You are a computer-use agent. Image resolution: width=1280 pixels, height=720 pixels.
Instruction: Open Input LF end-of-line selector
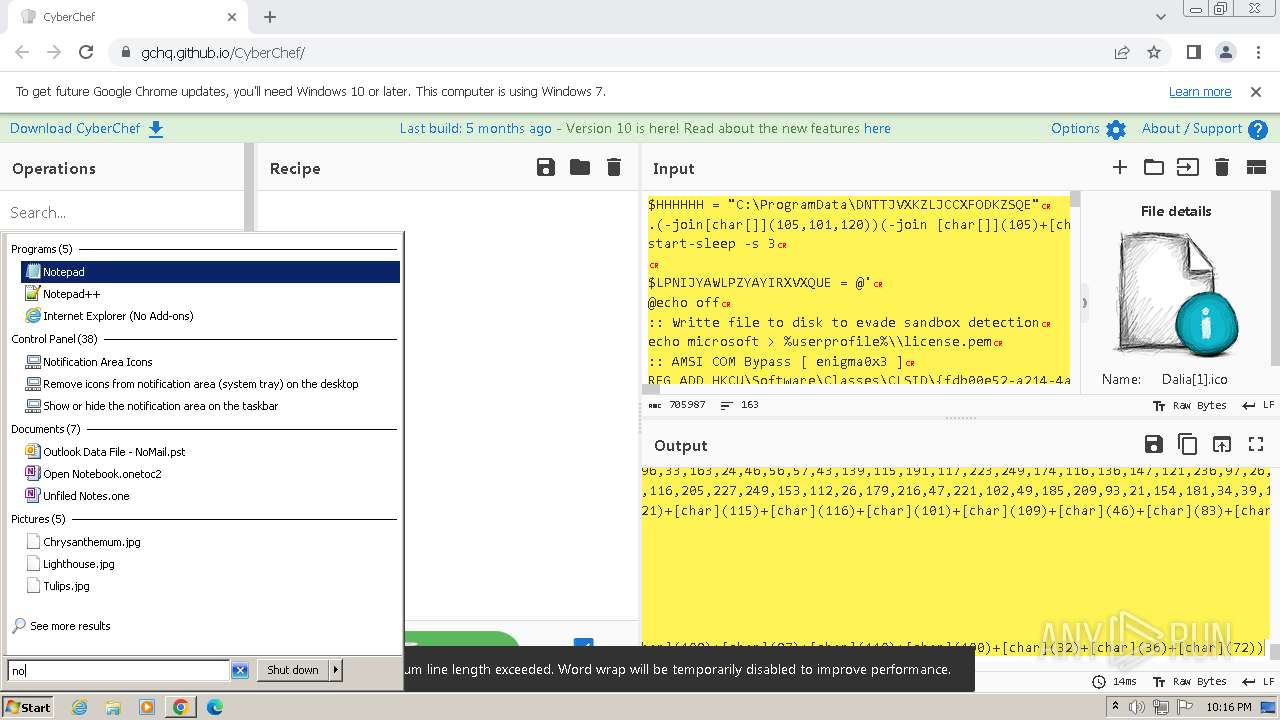pyautogui.click(x=1258, y=405)
